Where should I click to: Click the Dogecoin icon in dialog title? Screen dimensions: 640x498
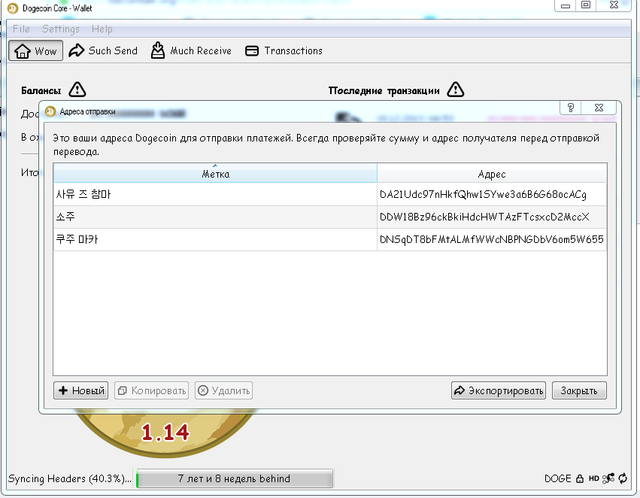[x=50, y=111]
